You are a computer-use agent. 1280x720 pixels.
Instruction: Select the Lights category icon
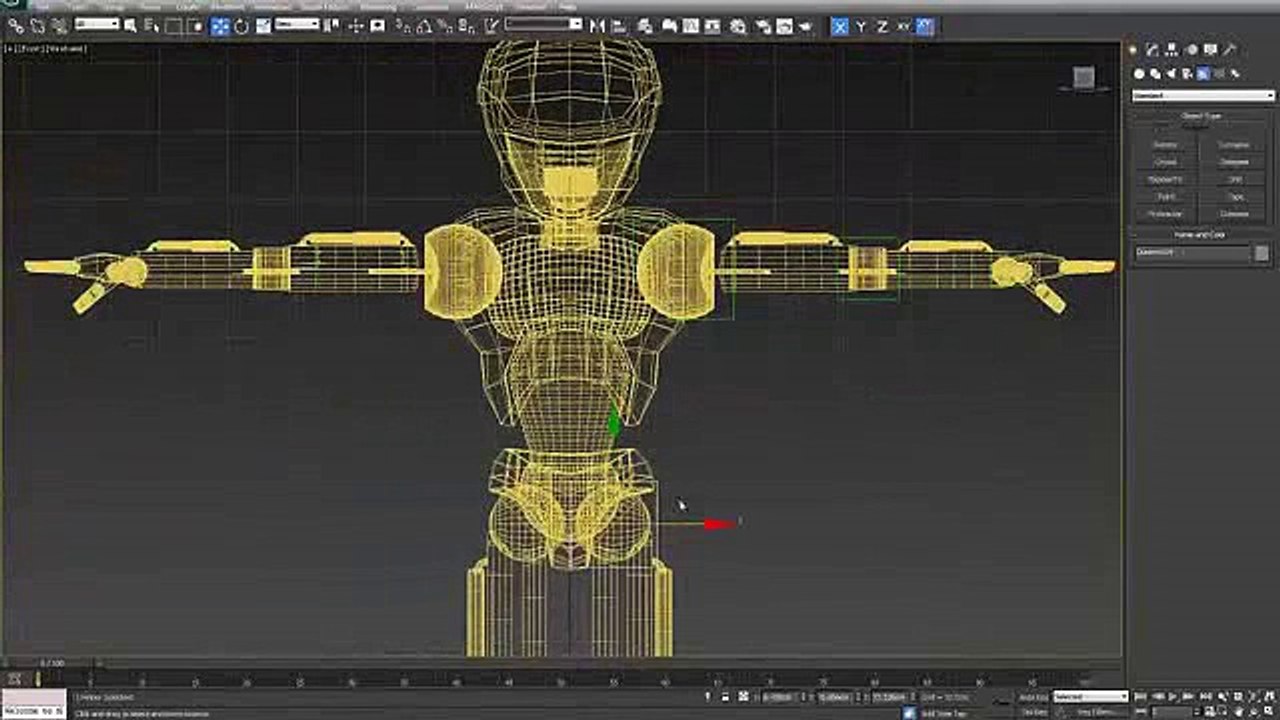(x=1171, y=73)
